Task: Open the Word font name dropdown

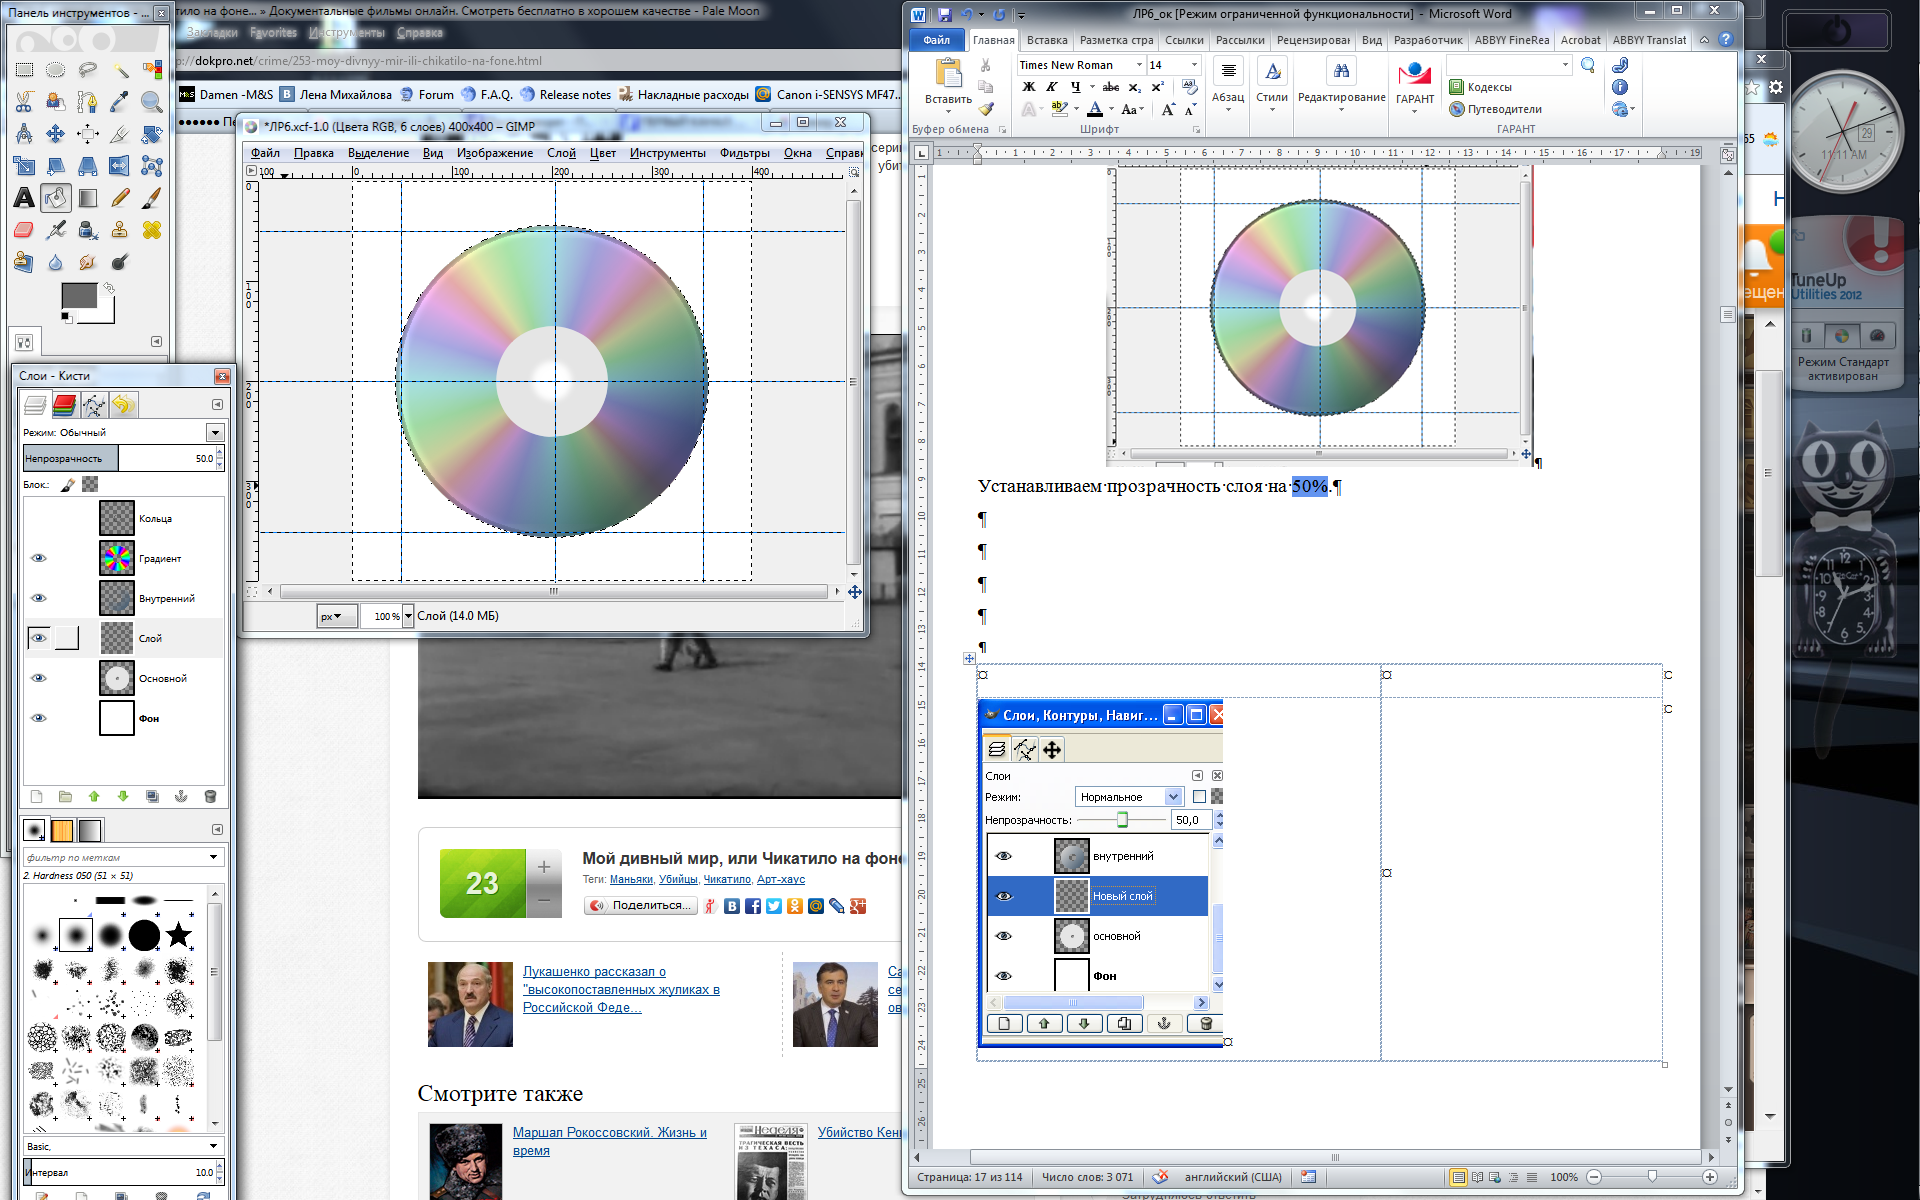Action: 1139,65
